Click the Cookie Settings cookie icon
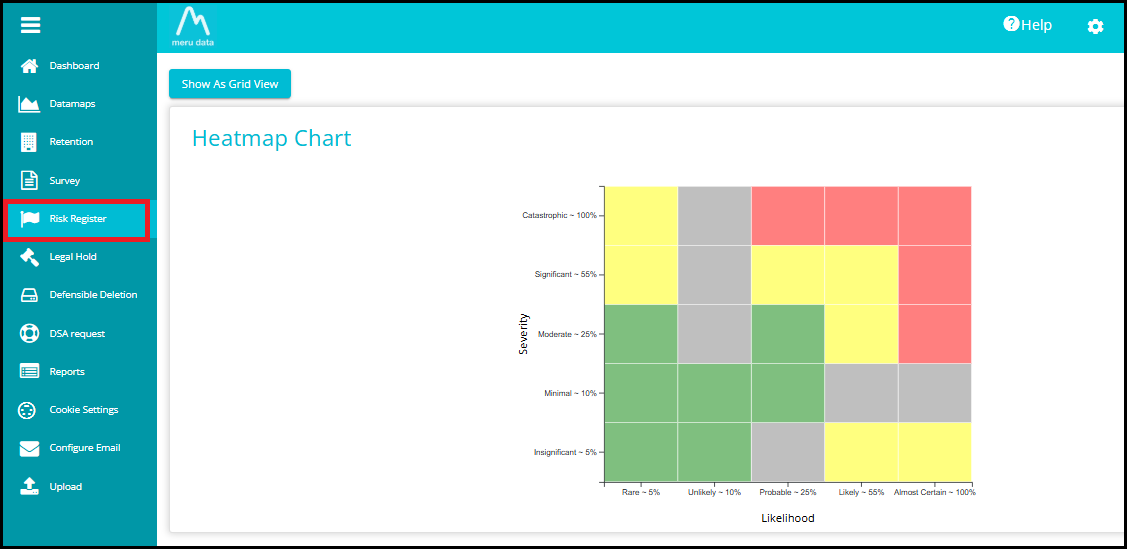1127x549 pixels. point(30,410)
